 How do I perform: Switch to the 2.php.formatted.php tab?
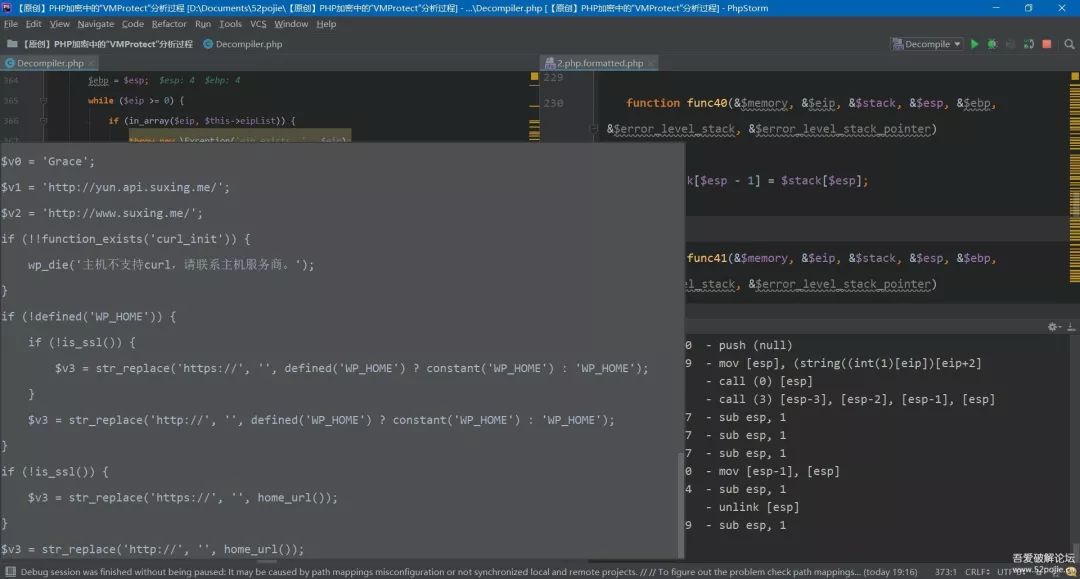(599, 63)
